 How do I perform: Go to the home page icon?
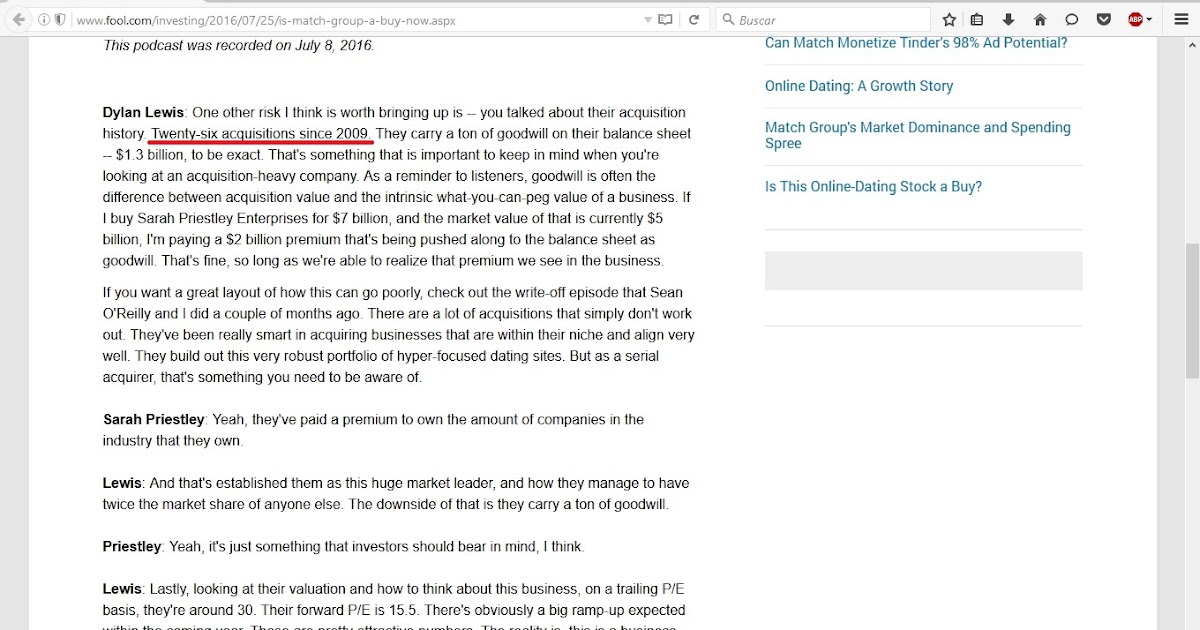click(x=1040, y=19)
